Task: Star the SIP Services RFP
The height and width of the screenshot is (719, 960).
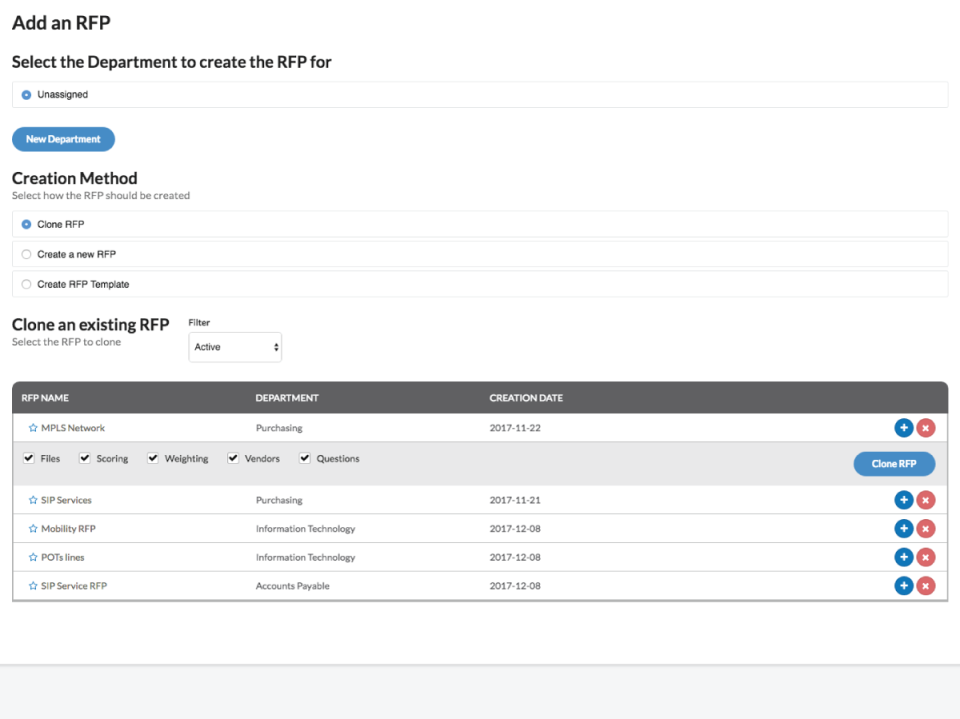Action: click(x=33, y=500)
